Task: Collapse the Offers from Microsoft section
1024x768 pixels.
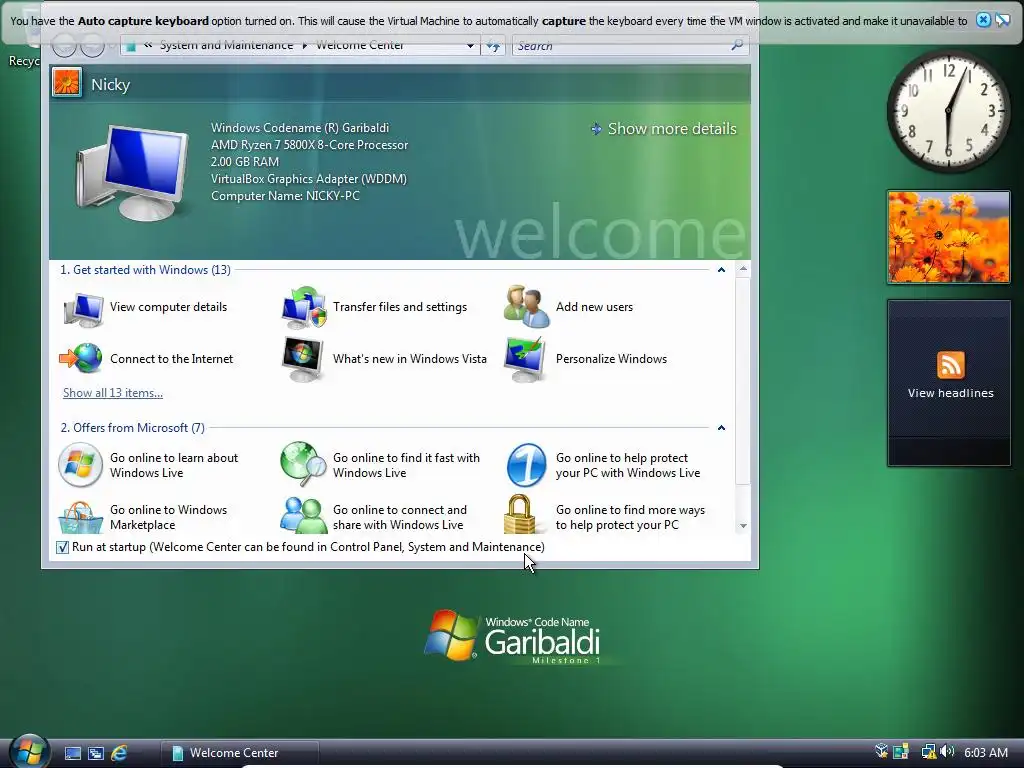Action: tap(721, 428)
